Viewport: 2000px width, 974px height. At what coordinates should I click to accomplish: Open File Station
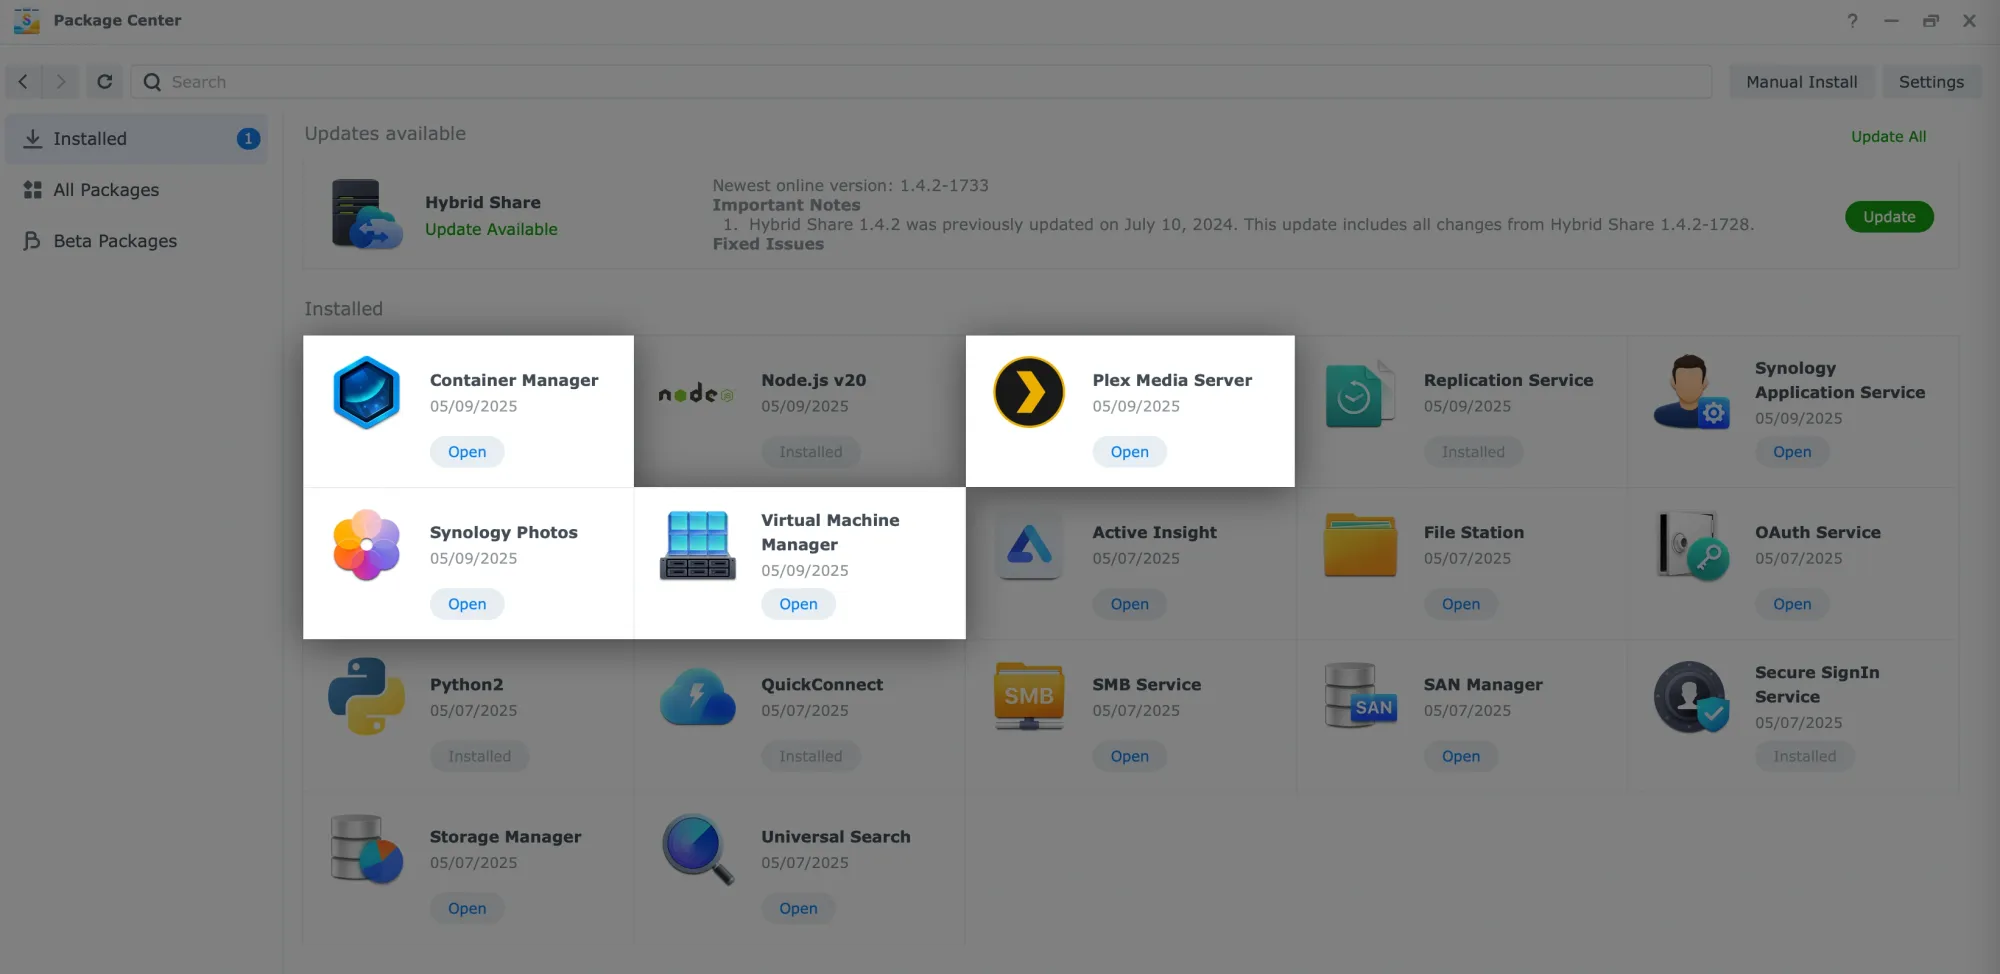pos(1461,604)
